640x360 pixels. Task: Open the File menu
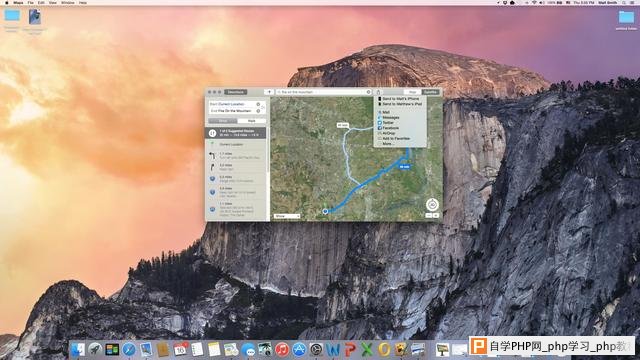31,2
